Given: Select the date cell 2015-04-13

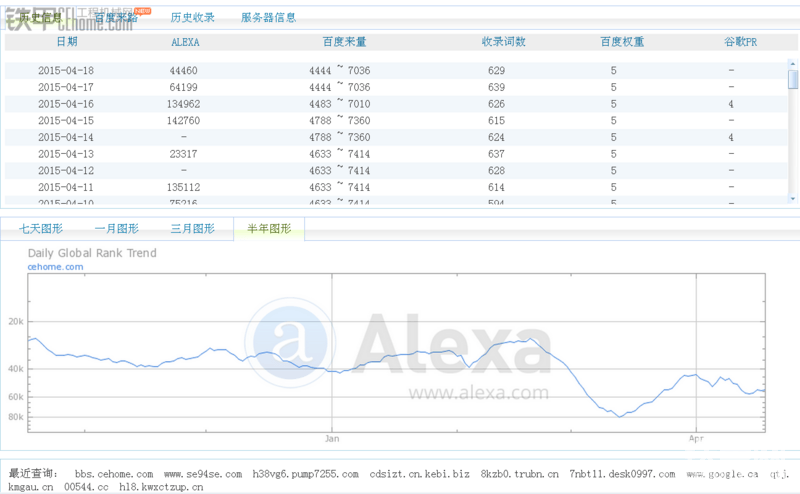Looking at the screenshot, I should (66, 154).
